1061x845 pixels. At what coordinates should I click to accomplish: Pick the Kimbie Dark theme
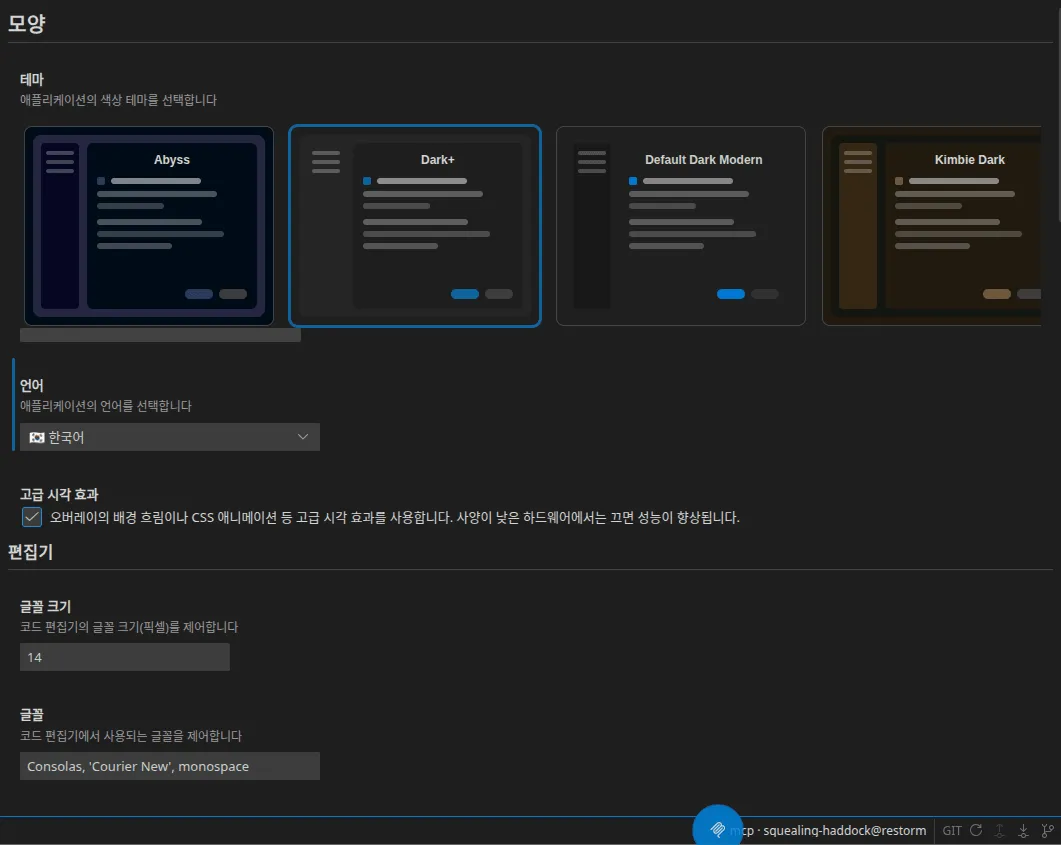pos(931,226)
